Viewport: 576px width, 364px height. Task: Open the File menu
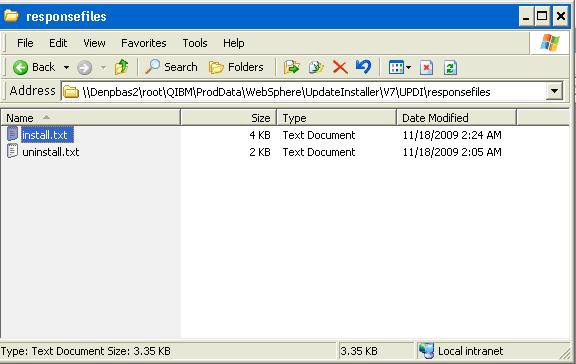point(25,43)
